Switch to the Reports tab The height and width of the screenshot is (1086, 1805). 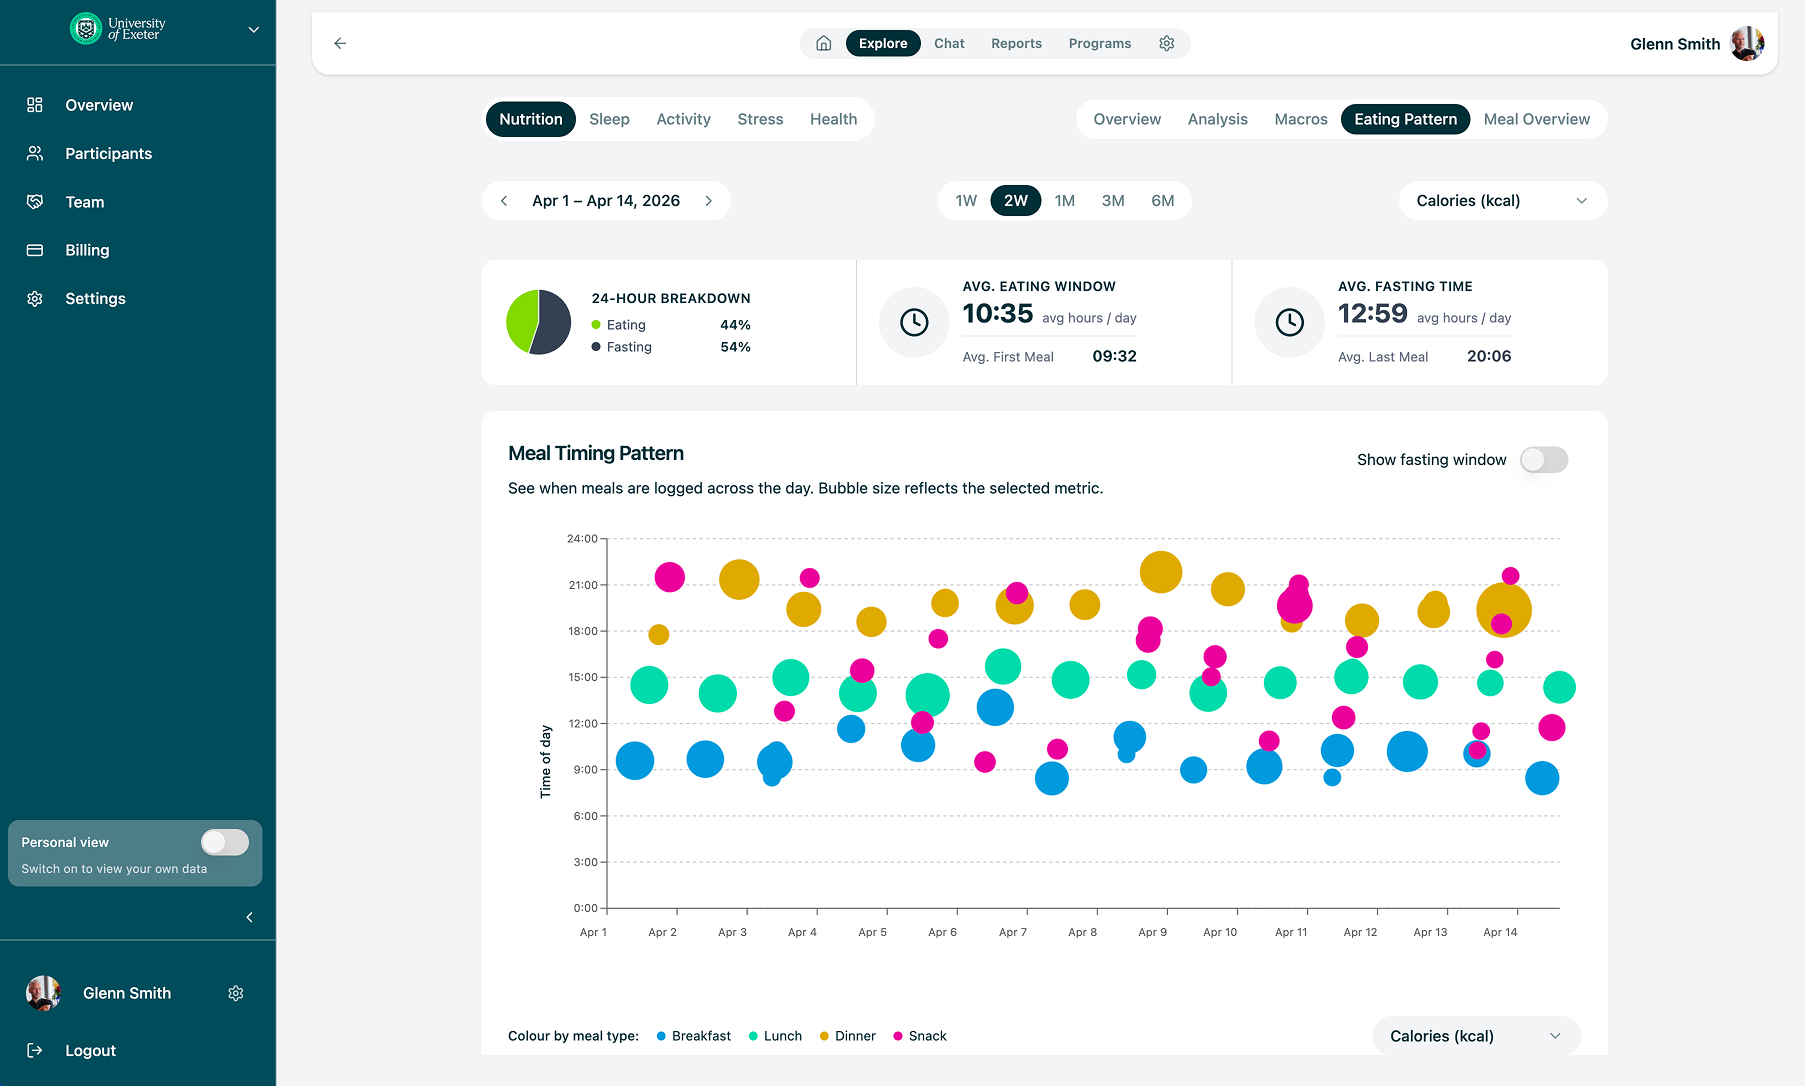coord(1016,43)
